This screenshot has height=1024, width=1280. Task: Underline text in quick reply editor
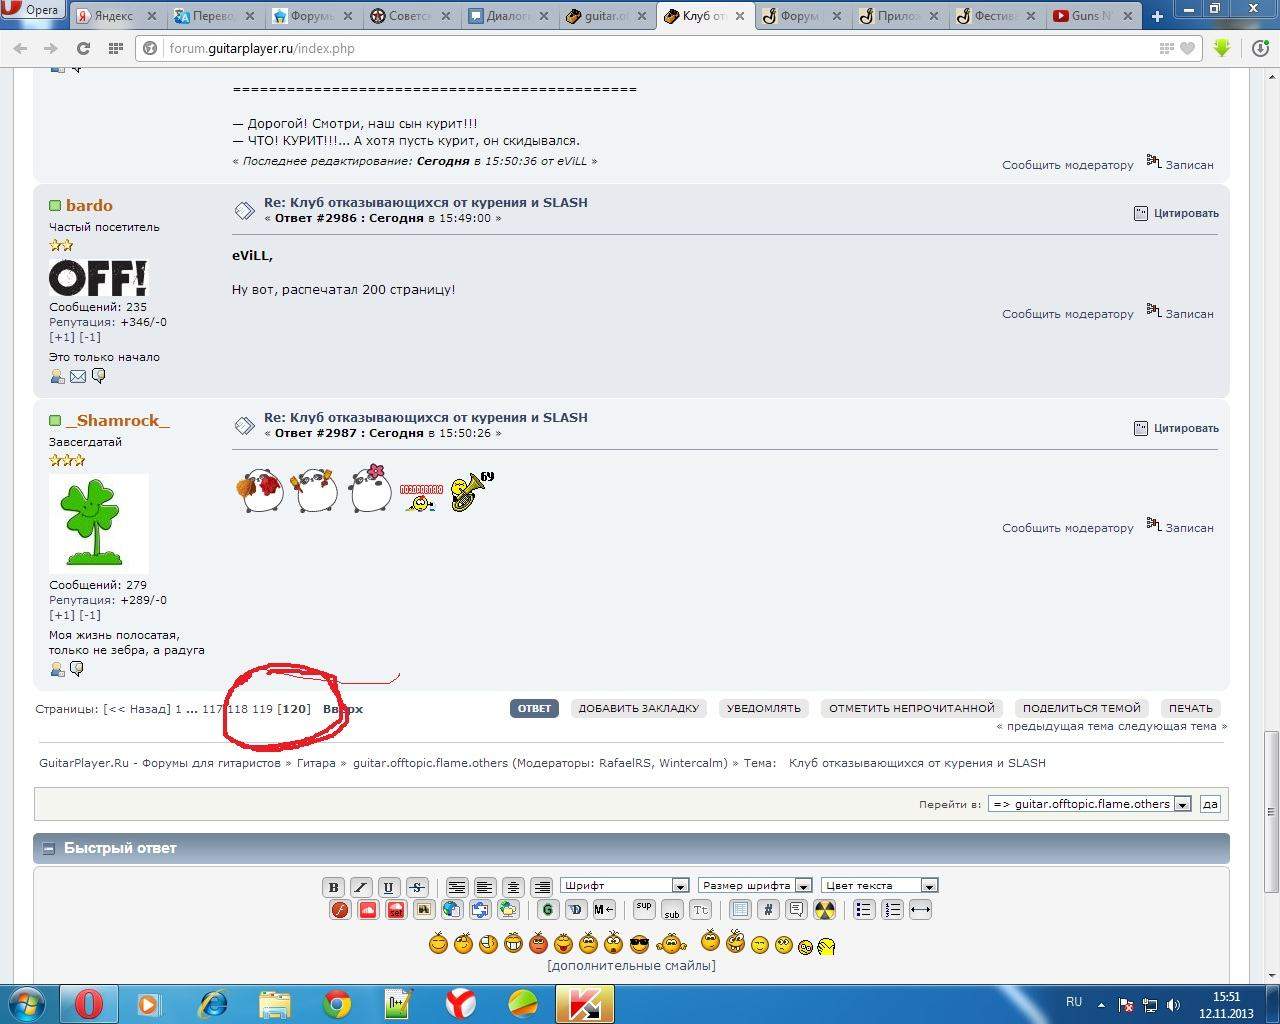coord(389,886)
